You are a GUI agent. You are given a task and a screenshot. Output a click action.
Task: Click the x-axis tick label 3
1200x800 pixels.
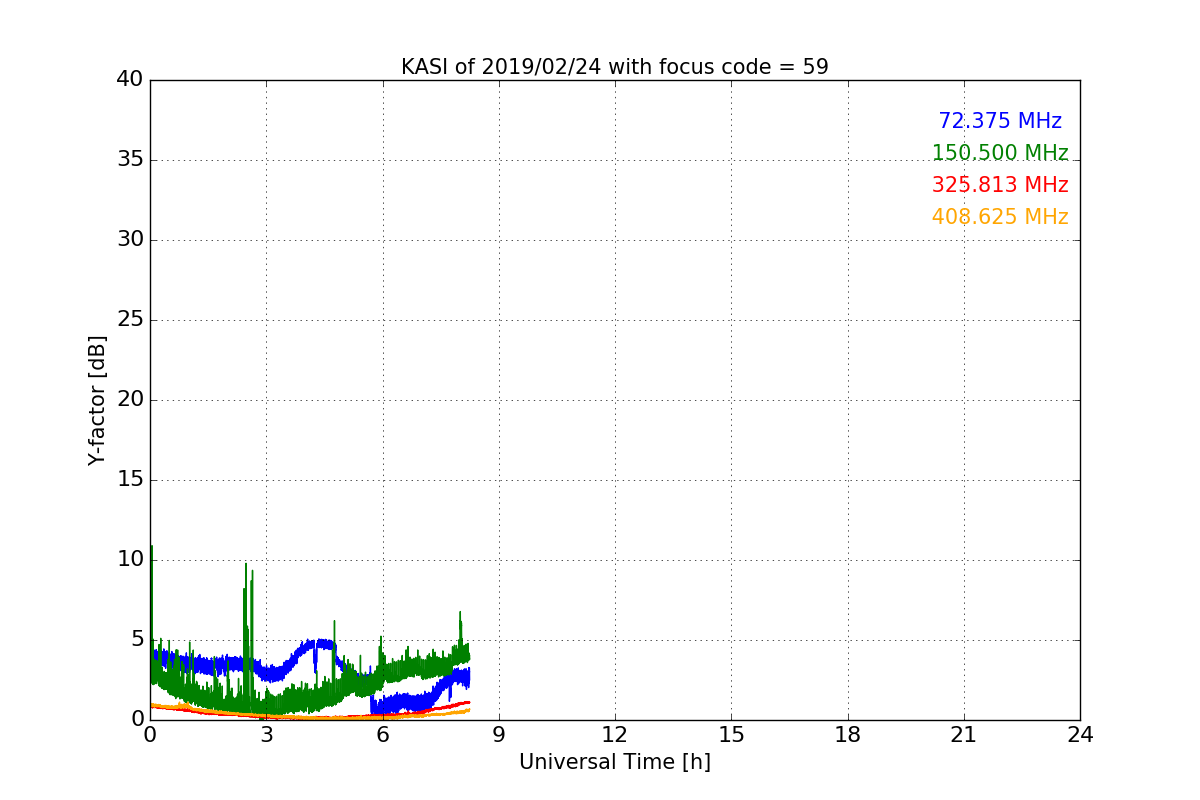266,735
